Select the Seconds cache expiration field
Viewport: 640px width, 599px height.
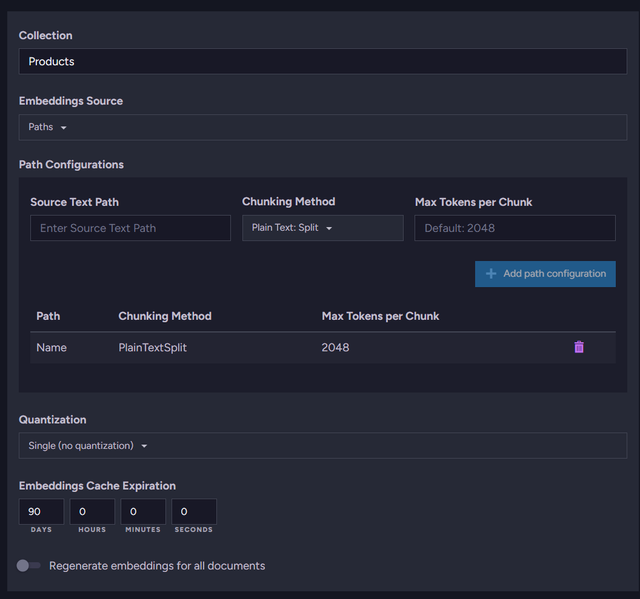point(194,511)
